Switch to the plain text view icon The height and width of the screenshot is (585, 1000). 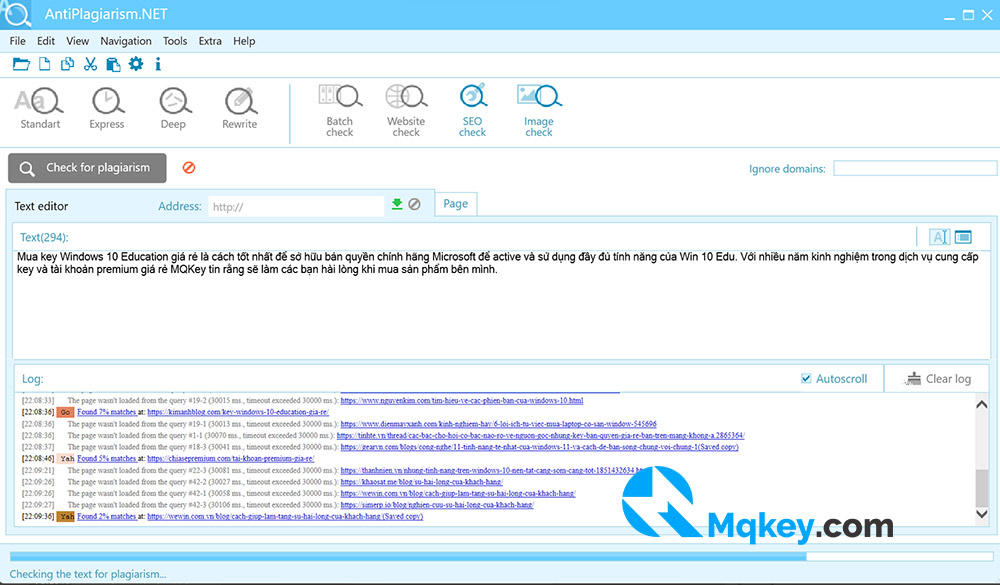(x=939, y=237)
